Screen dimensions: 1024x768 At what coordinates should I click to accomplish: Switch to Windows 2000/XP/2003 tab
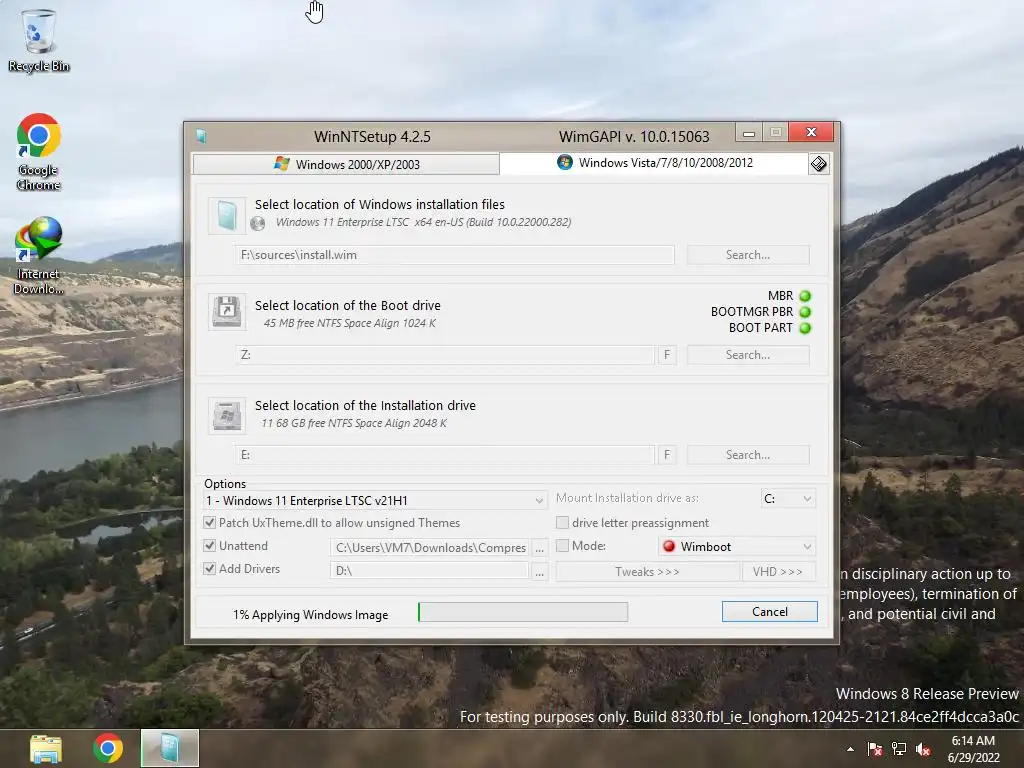pos(346,164)
